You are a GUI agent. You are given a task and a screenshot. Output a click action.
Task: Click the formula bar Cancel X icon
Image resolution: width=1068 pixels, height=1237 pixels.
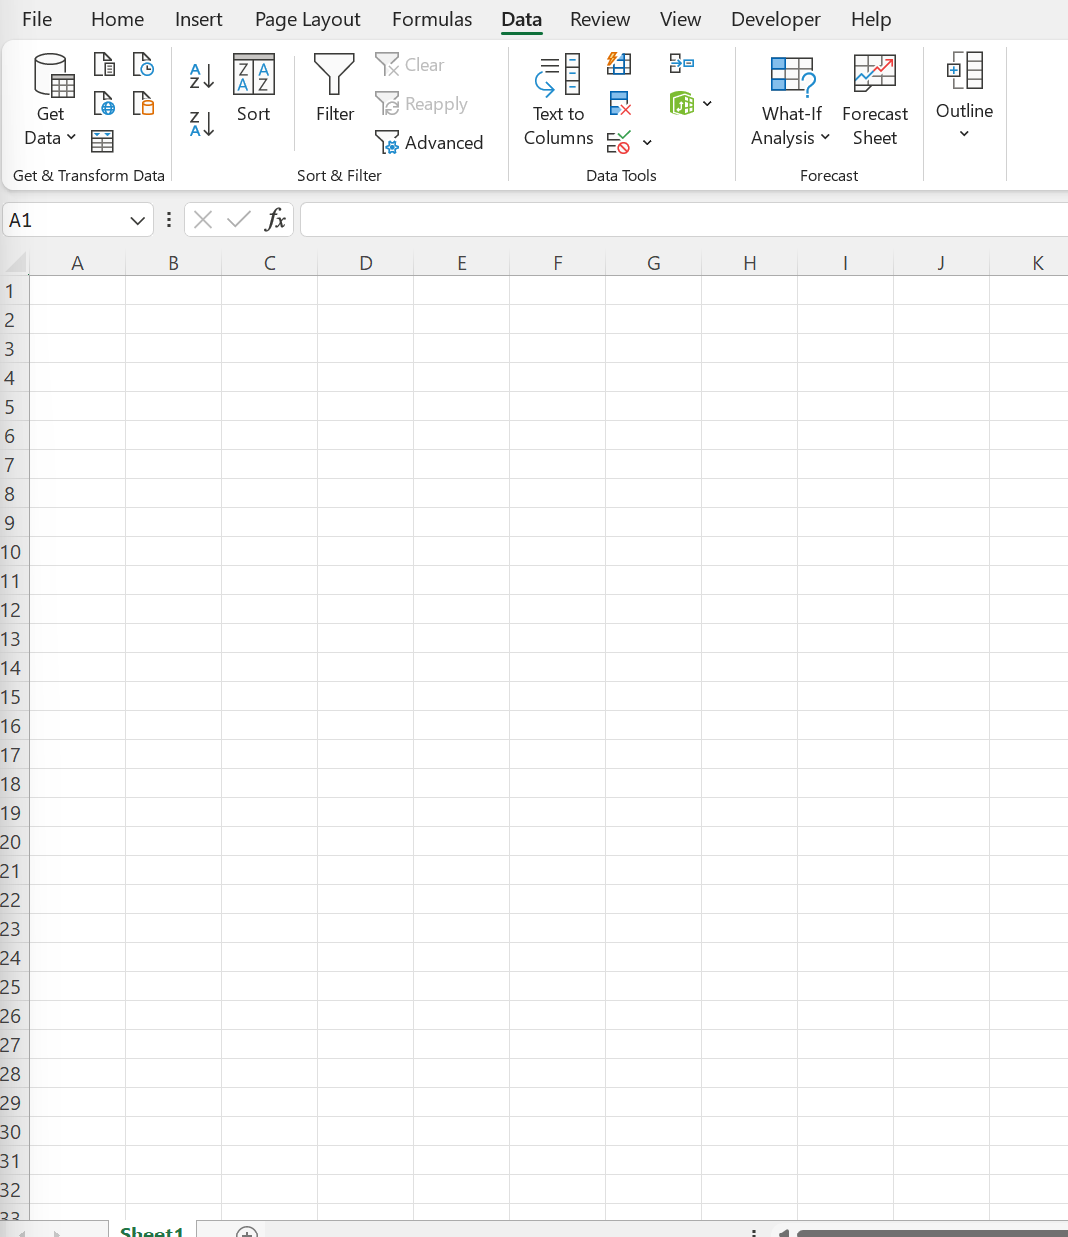point(203,220)
